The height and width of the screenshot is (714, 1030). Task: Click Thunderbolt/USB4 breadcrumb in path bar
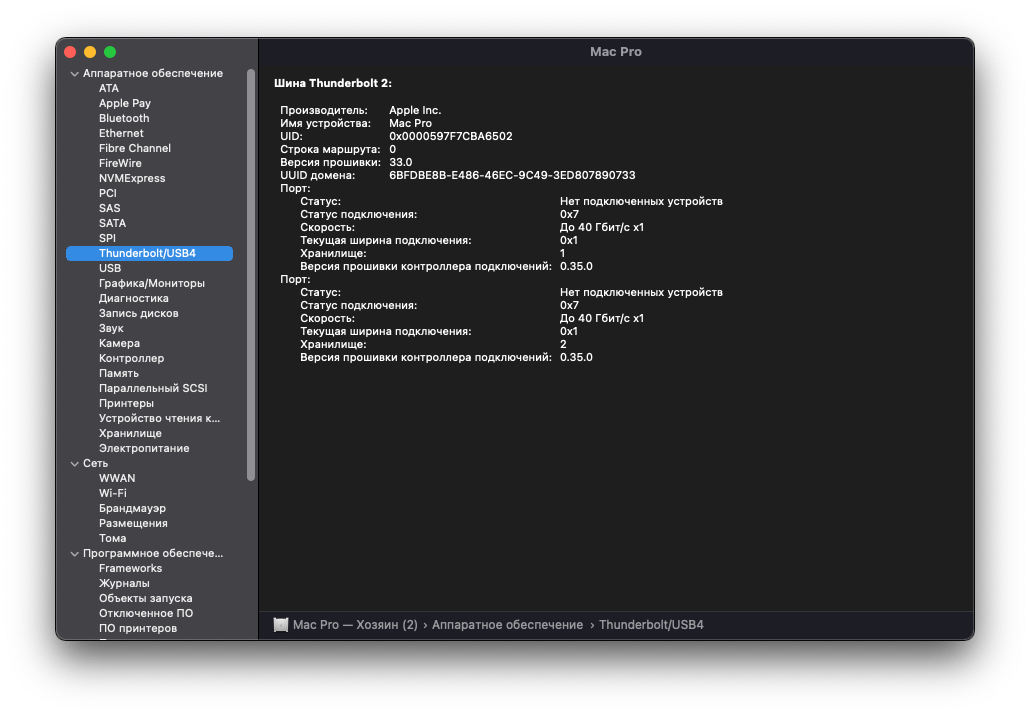(651, 625)
